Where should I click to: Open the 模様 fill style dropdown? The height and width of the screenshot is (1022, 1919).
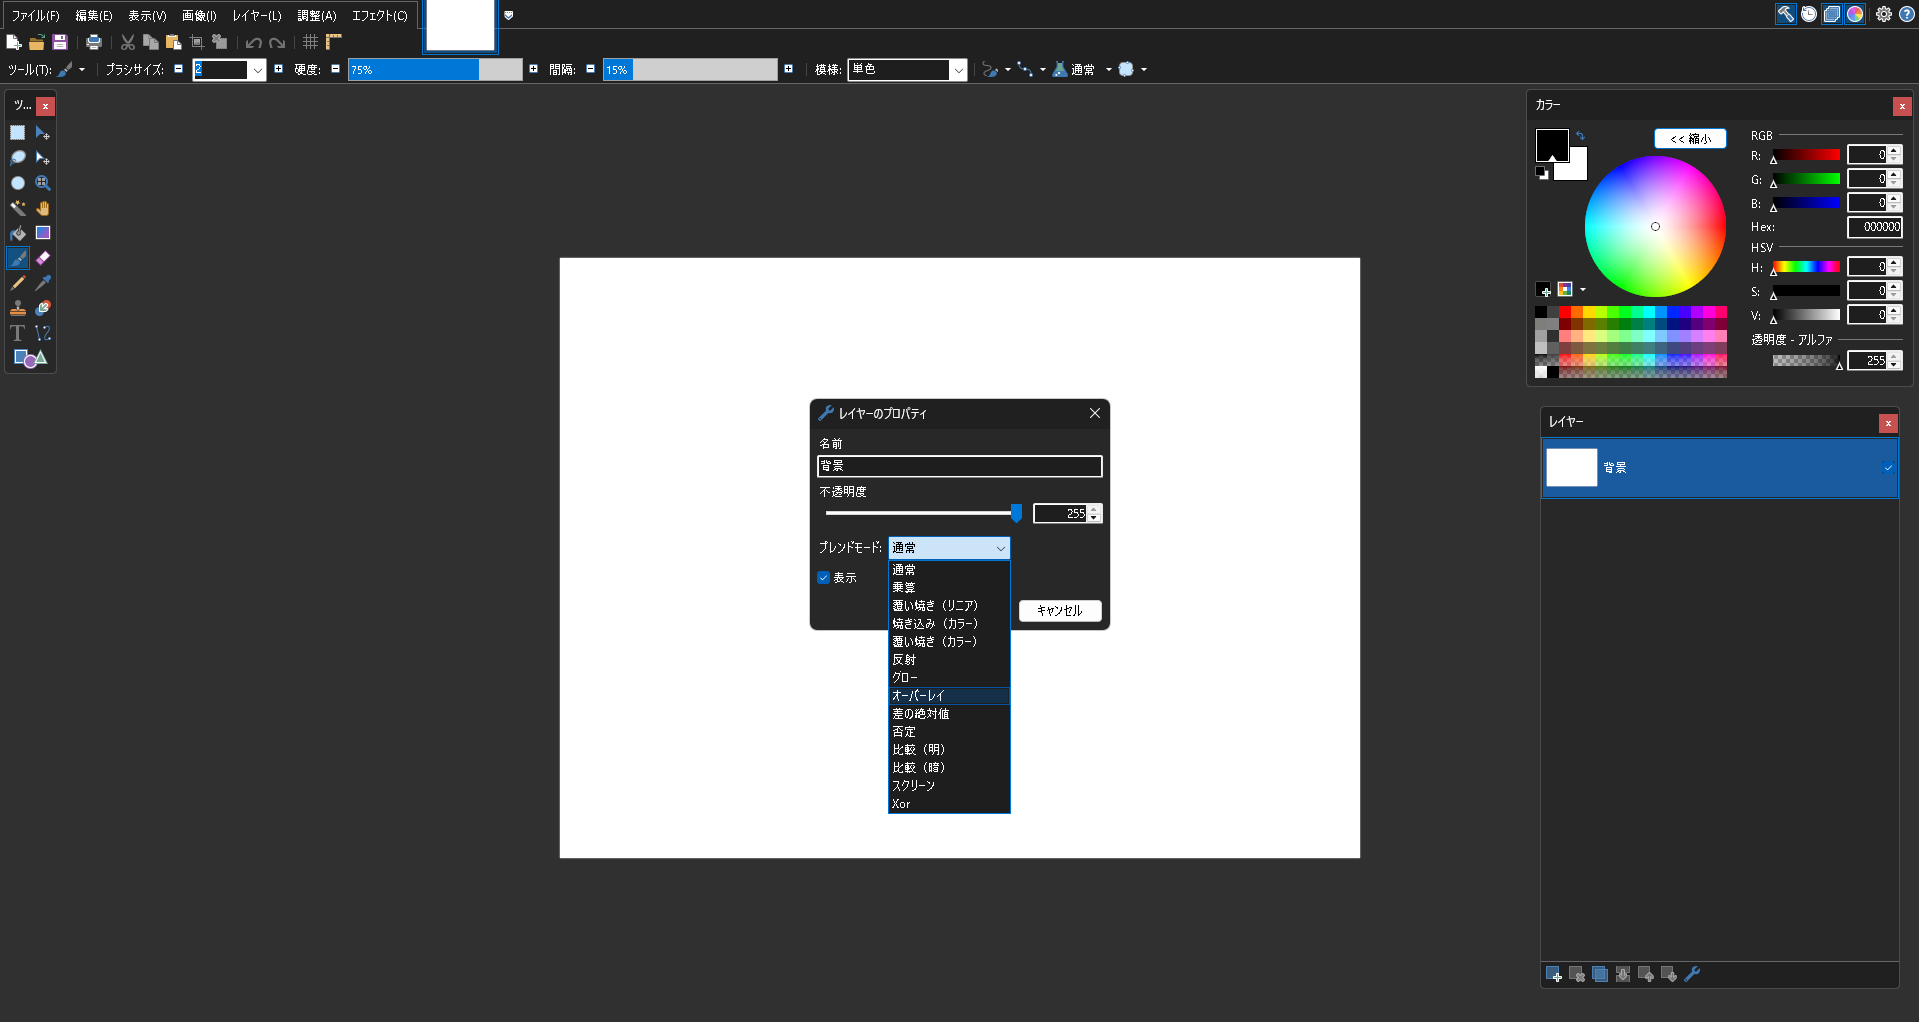pos(958,70)
